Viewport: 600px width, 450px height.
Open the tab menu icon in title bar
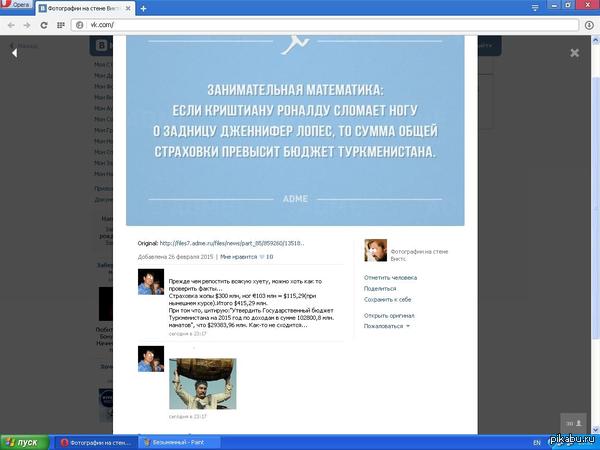[x=535, y=8]
